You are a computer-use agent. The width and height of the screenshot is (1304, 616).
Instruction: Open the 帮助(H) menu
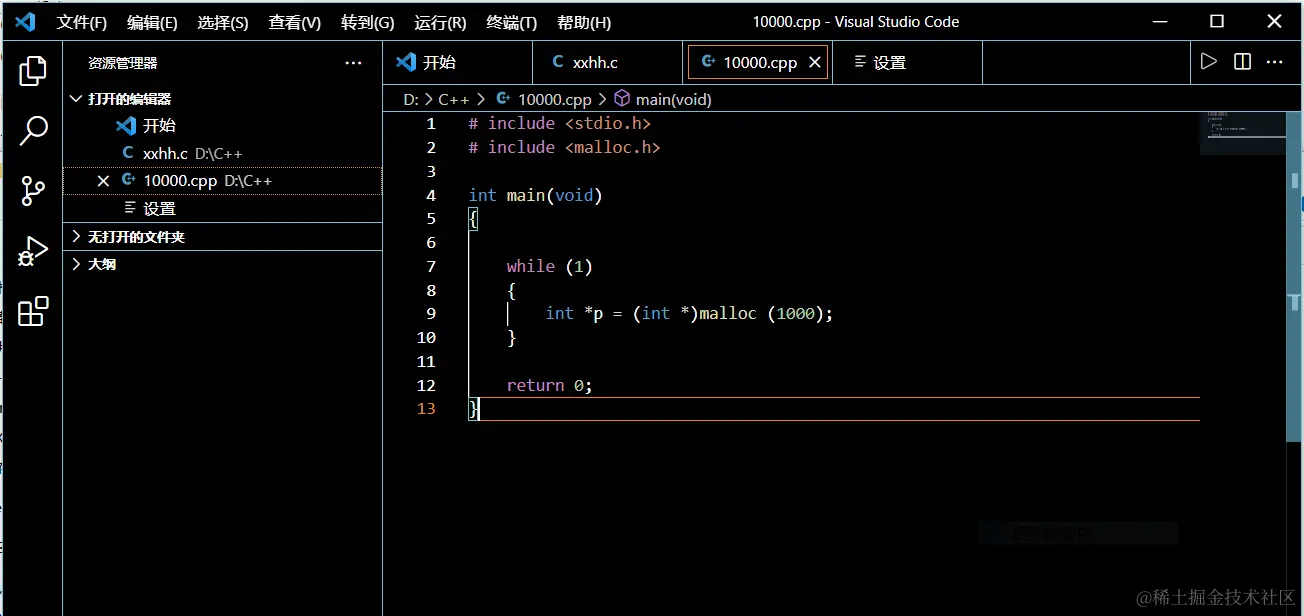(584, 22)
